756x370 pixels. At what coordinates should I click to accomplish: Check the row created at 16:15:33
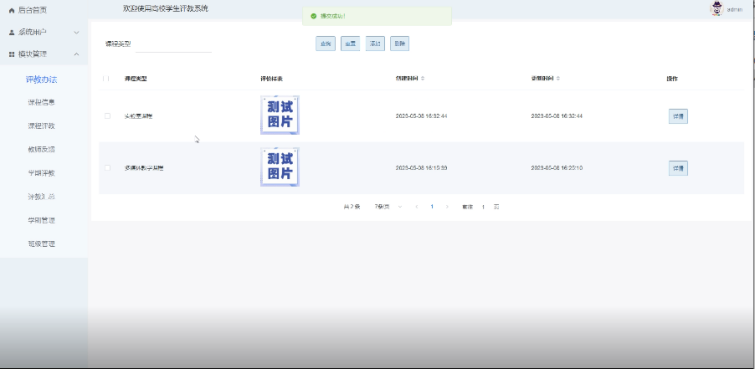coord(108,168)
